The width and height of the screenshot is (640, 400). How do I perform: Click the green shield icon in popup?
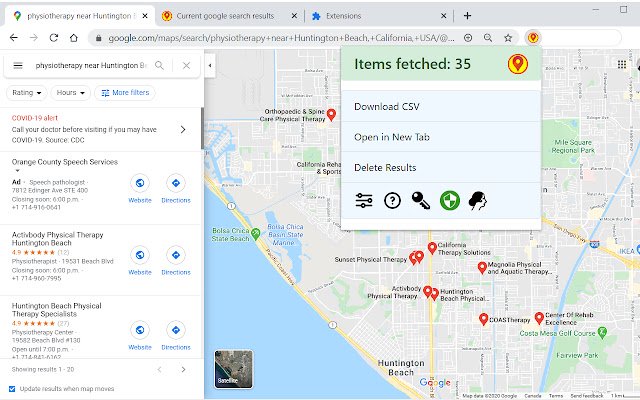tap(449, 200)
